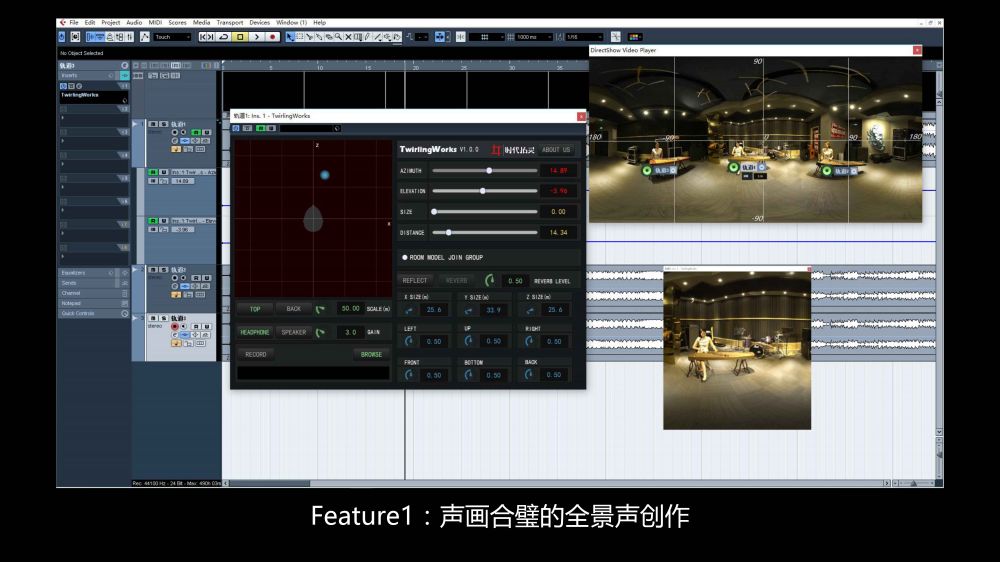This screenshot has height=562, width=1000.
Task: Click the scale knob beside the BACK button
Action: click(x=321, y=309)
